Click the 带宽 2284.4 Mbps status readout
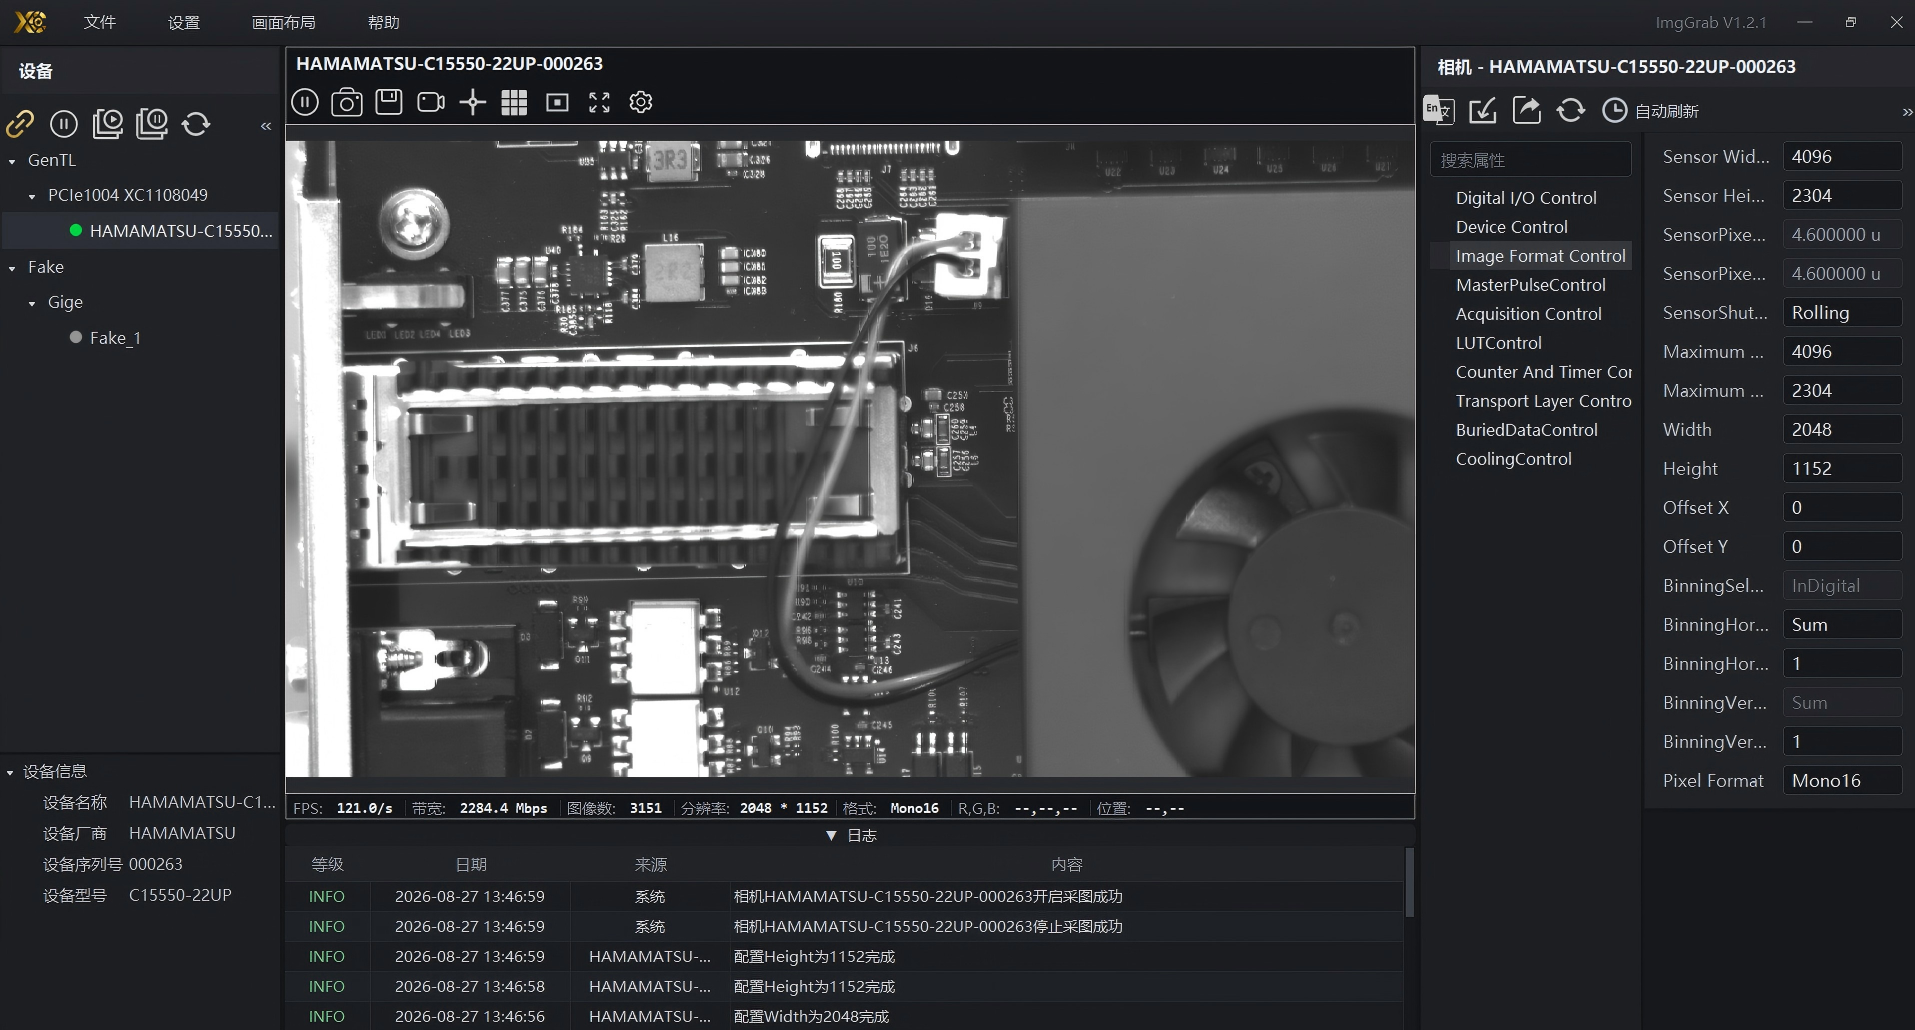Viewport: 1915px width, 1030px height. click(x=479, y=808)
